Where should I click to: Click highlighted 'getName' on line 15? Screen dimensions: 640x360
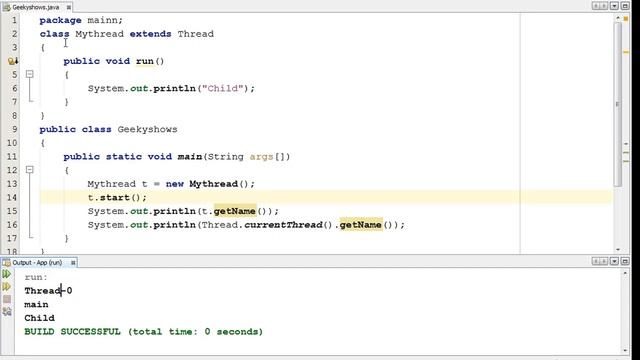(235, 211)
